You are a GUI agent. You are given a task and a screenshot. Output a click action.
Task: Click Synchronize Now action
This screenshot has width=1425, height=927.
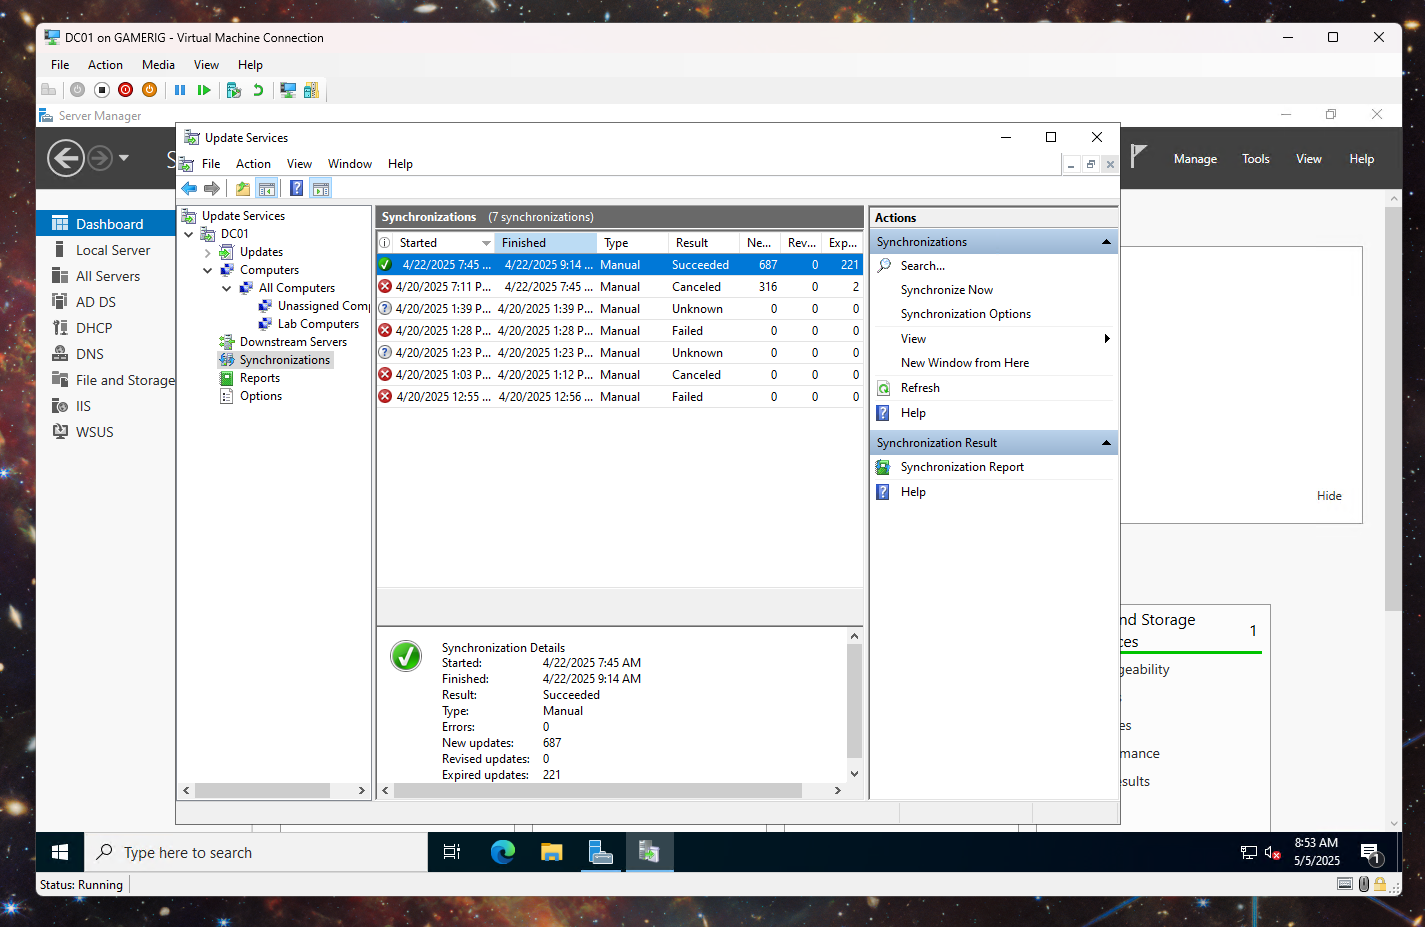pos(946,290)
